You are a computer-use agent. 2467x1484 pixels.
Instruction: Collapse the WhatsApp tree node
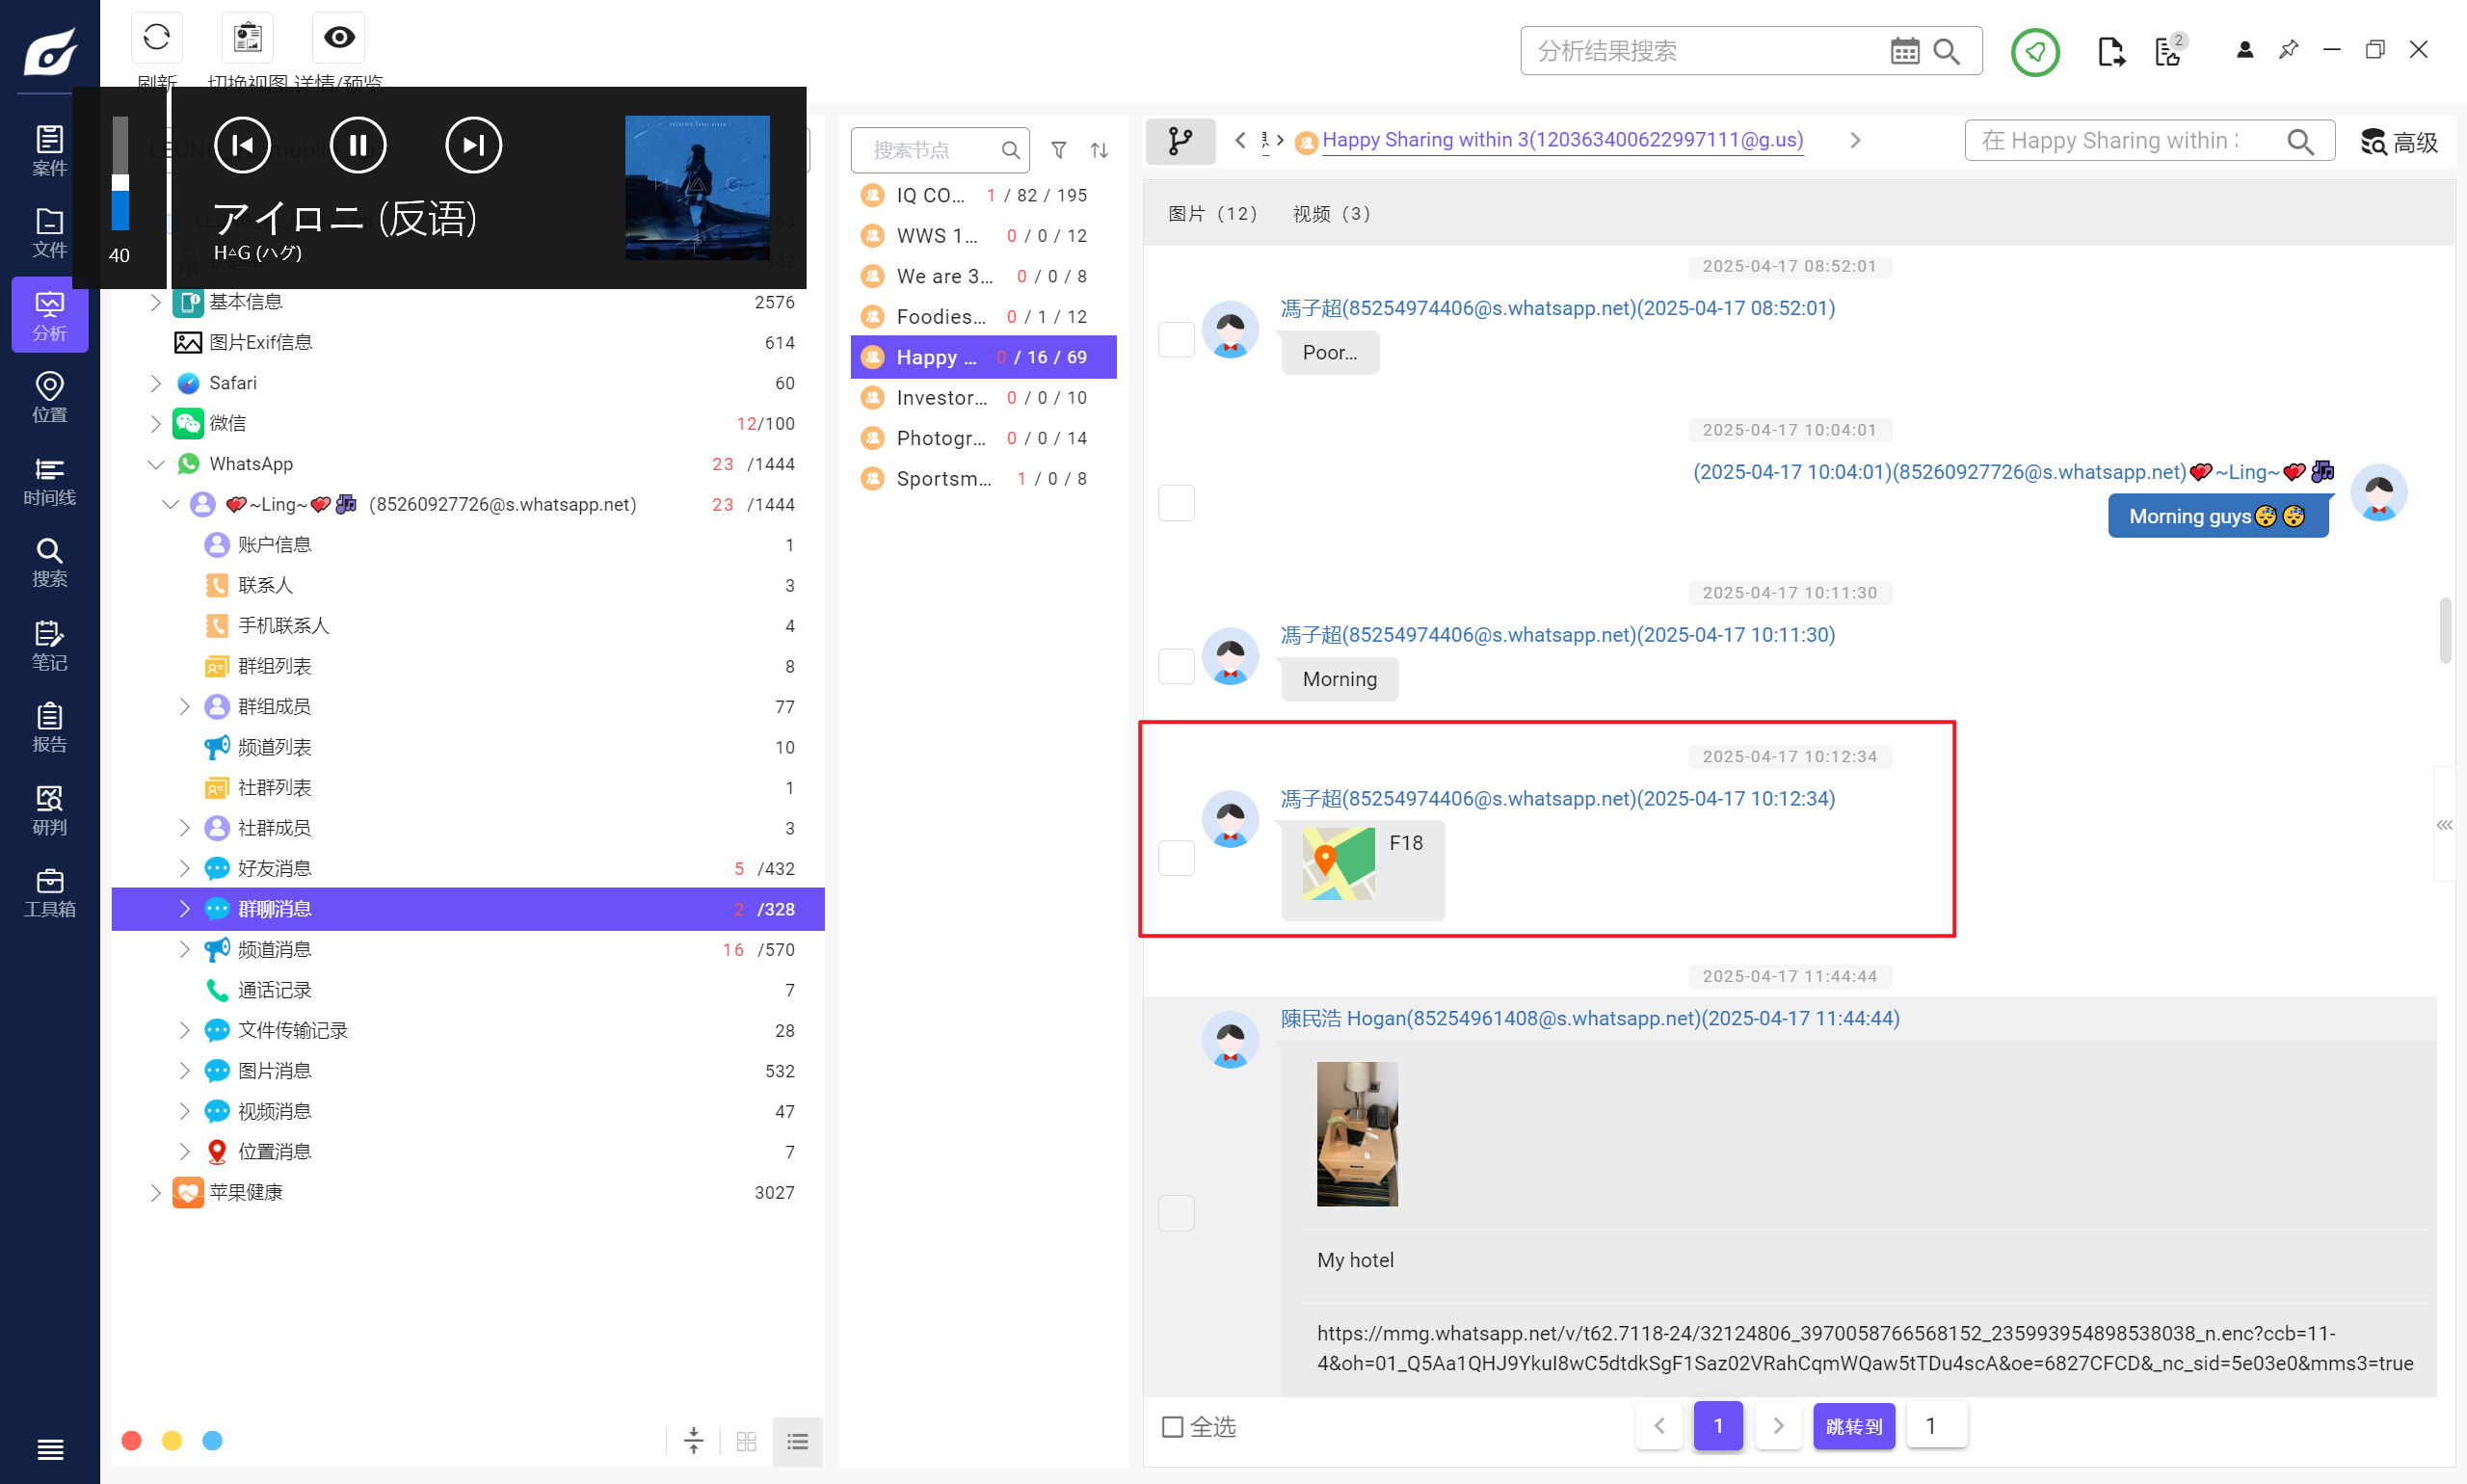pyautogui.click(x=155, y=464)
